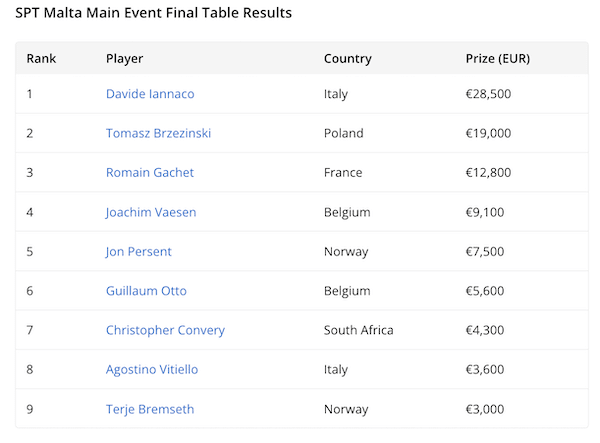Click the France country cell
Viewport: 600px width, 443px height.
[344, 173]
